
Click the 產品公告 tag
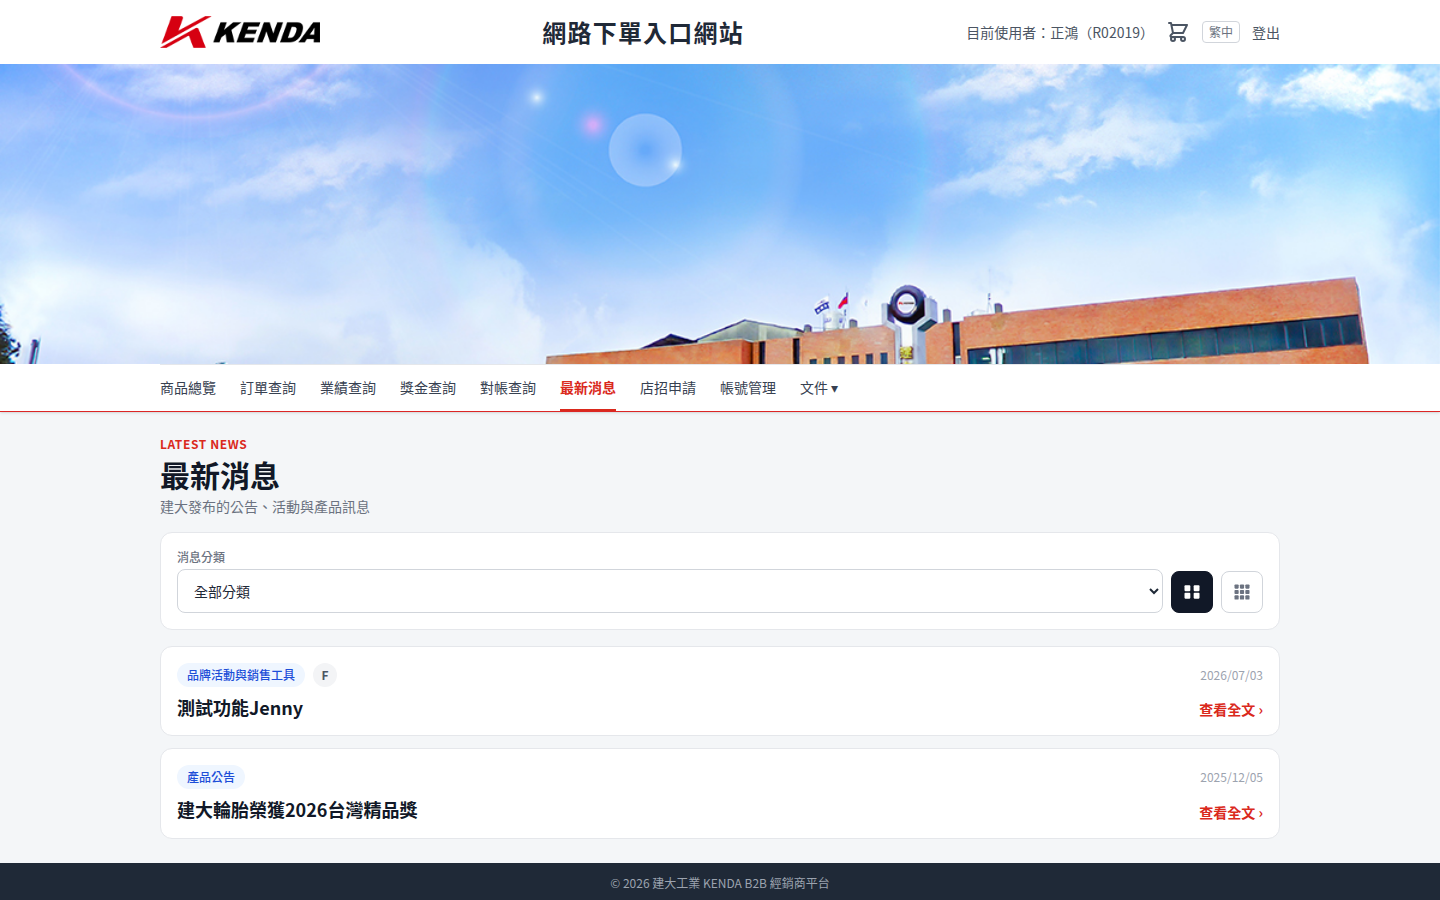211,777
